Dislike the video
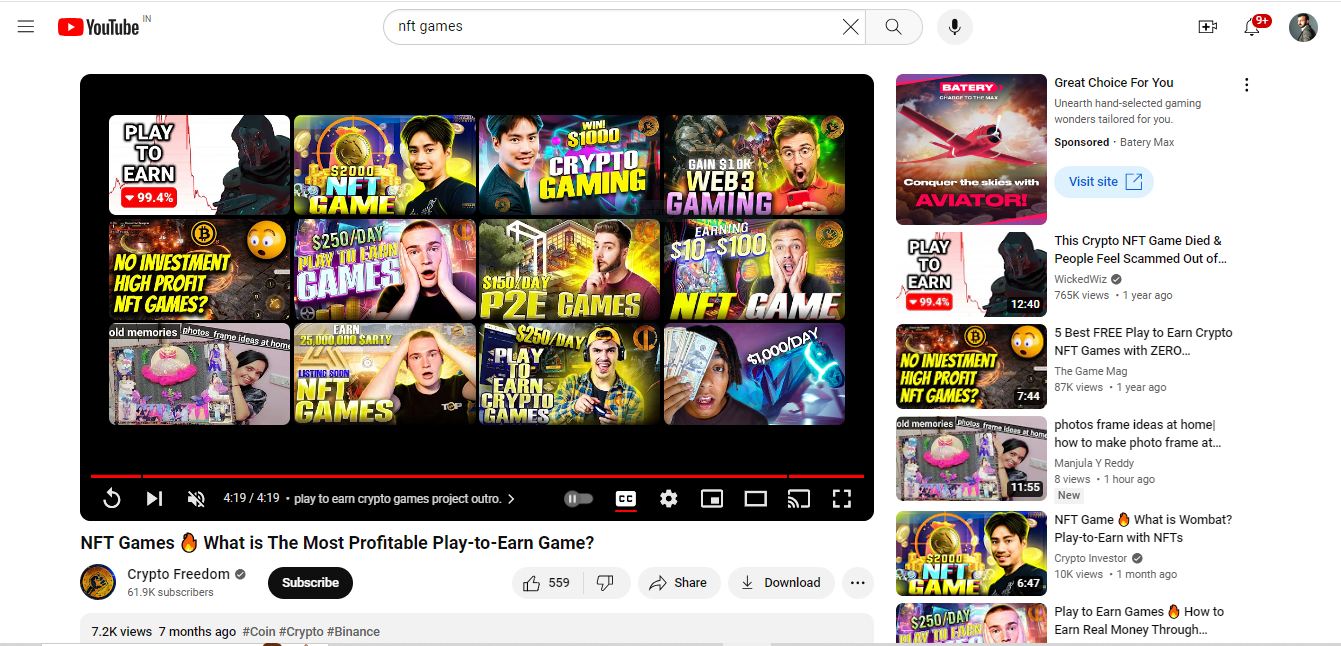 point(605,582)
